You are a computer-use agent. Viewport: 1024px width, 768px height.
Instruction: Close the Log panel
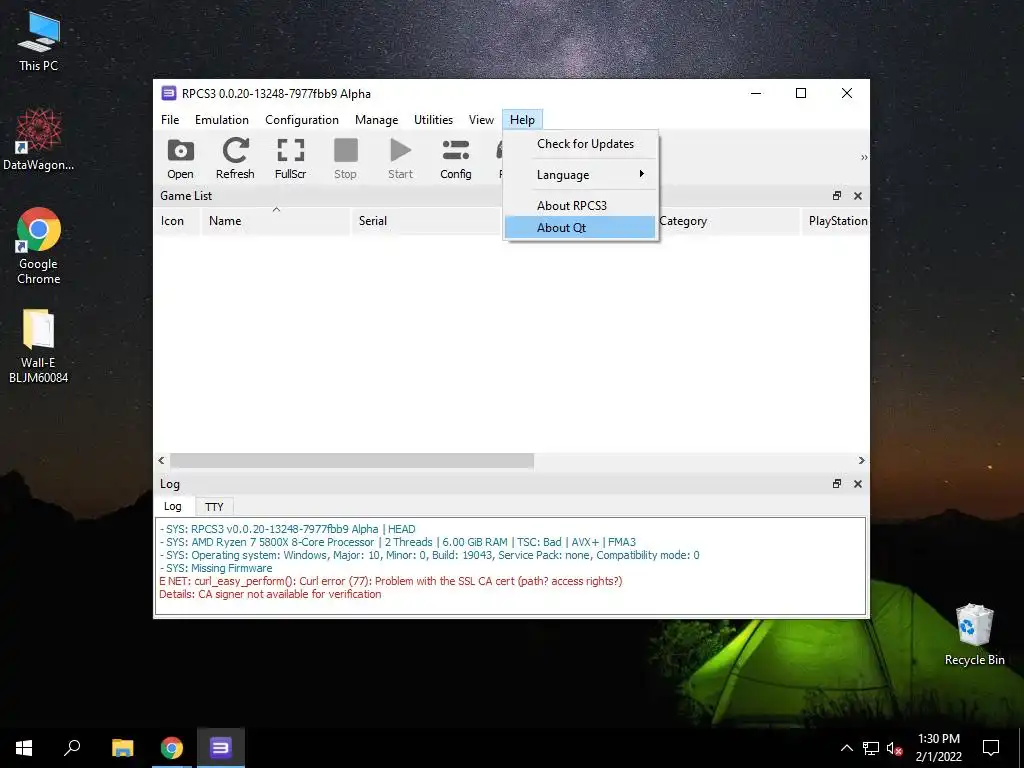pyautogui.click(x=857, y=484)
